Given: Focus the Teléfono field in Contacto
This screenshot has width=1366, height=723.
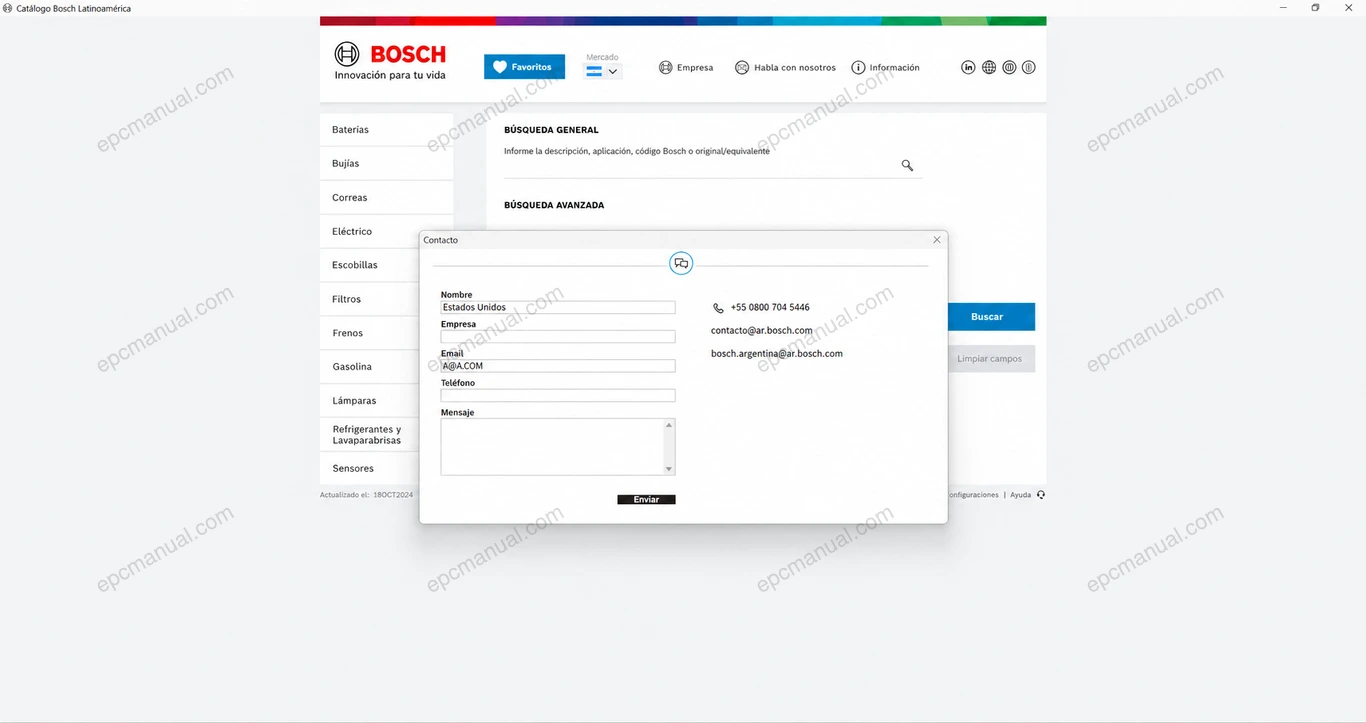Looking at the screenshot, I should 558,395.
